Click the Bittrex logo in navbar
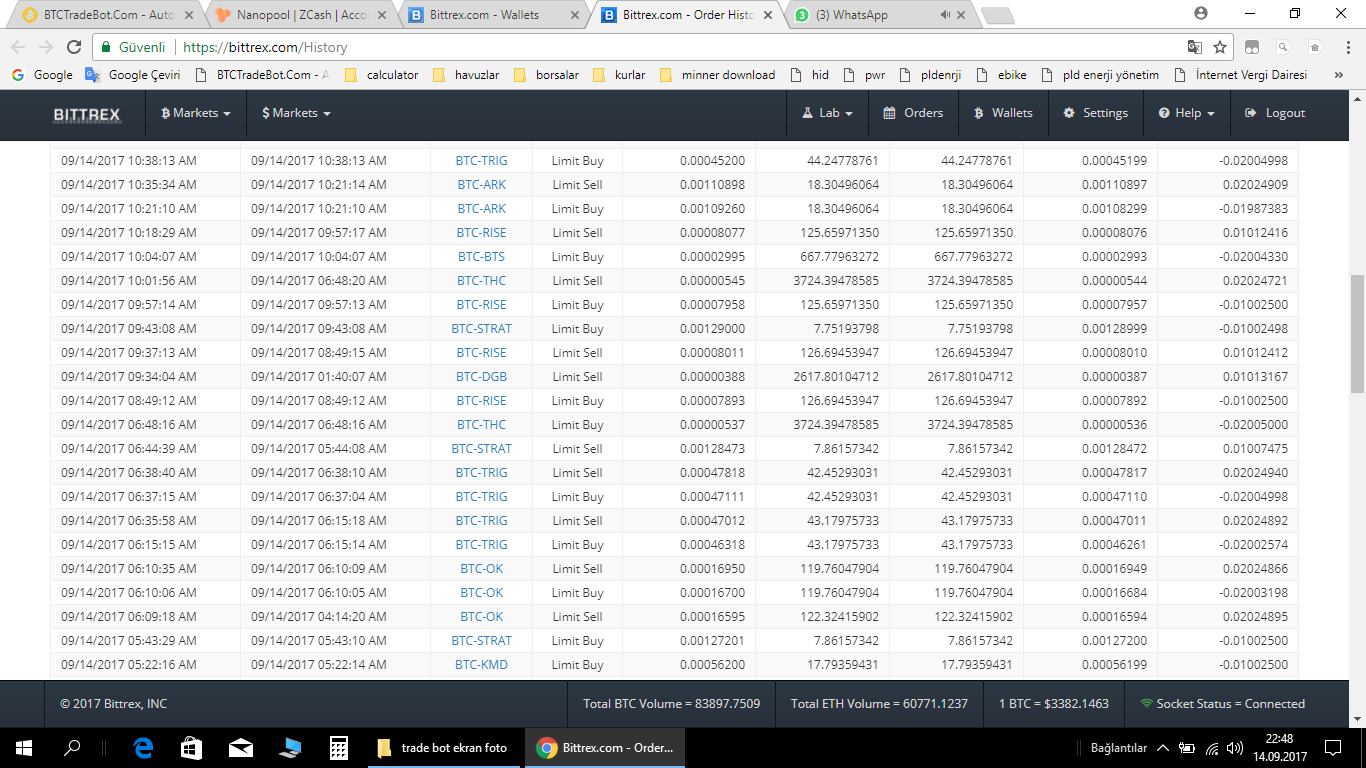Viewport: 1366px width, 768px height. pyautogui.click(x=87, y=114)
